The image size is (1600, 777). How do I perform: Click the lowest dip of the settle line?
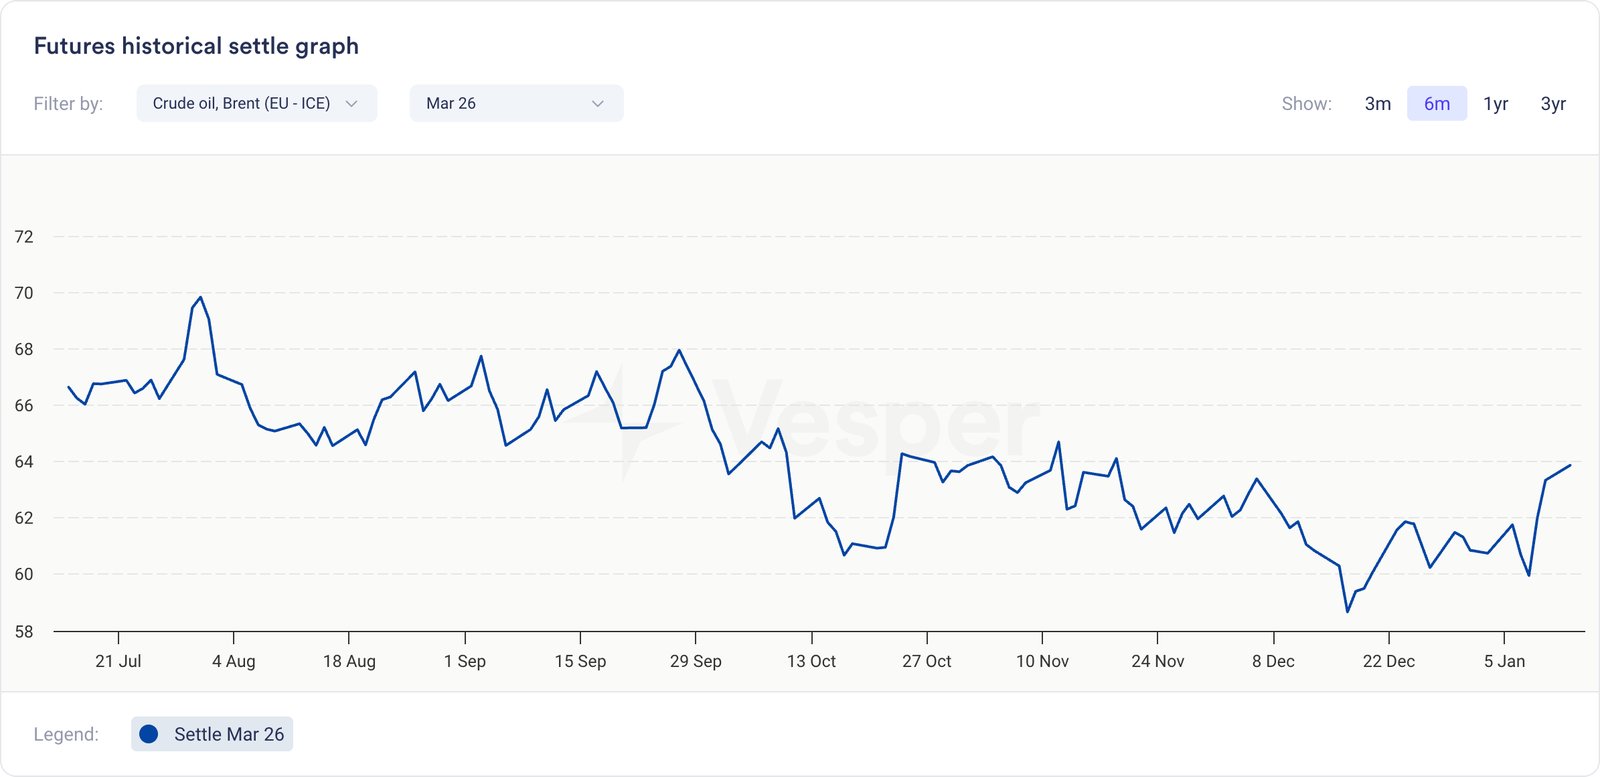point(1348,611)
